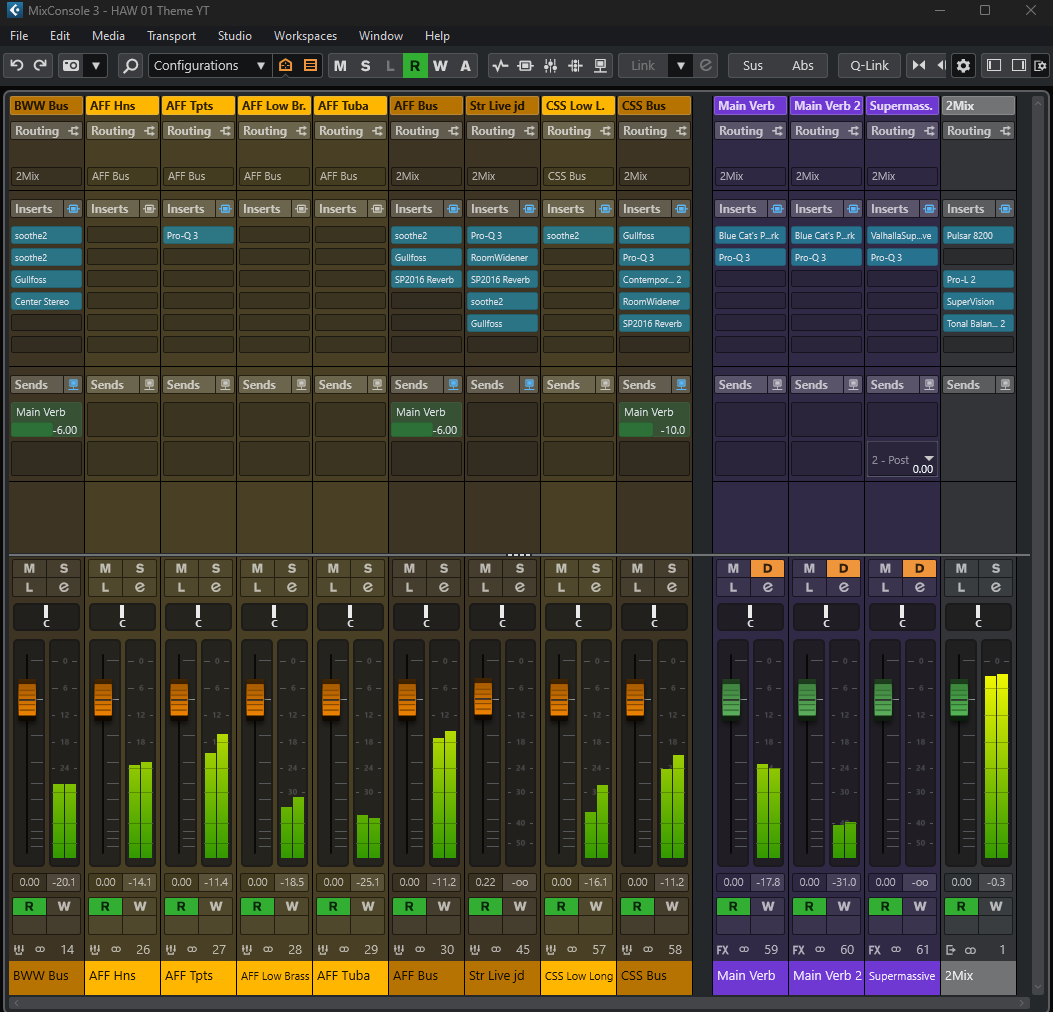Screen dimensions: 1053x1012
Task: Mute the BWW Bus channel
Action: pyautogui.click(x=29, y=568)
